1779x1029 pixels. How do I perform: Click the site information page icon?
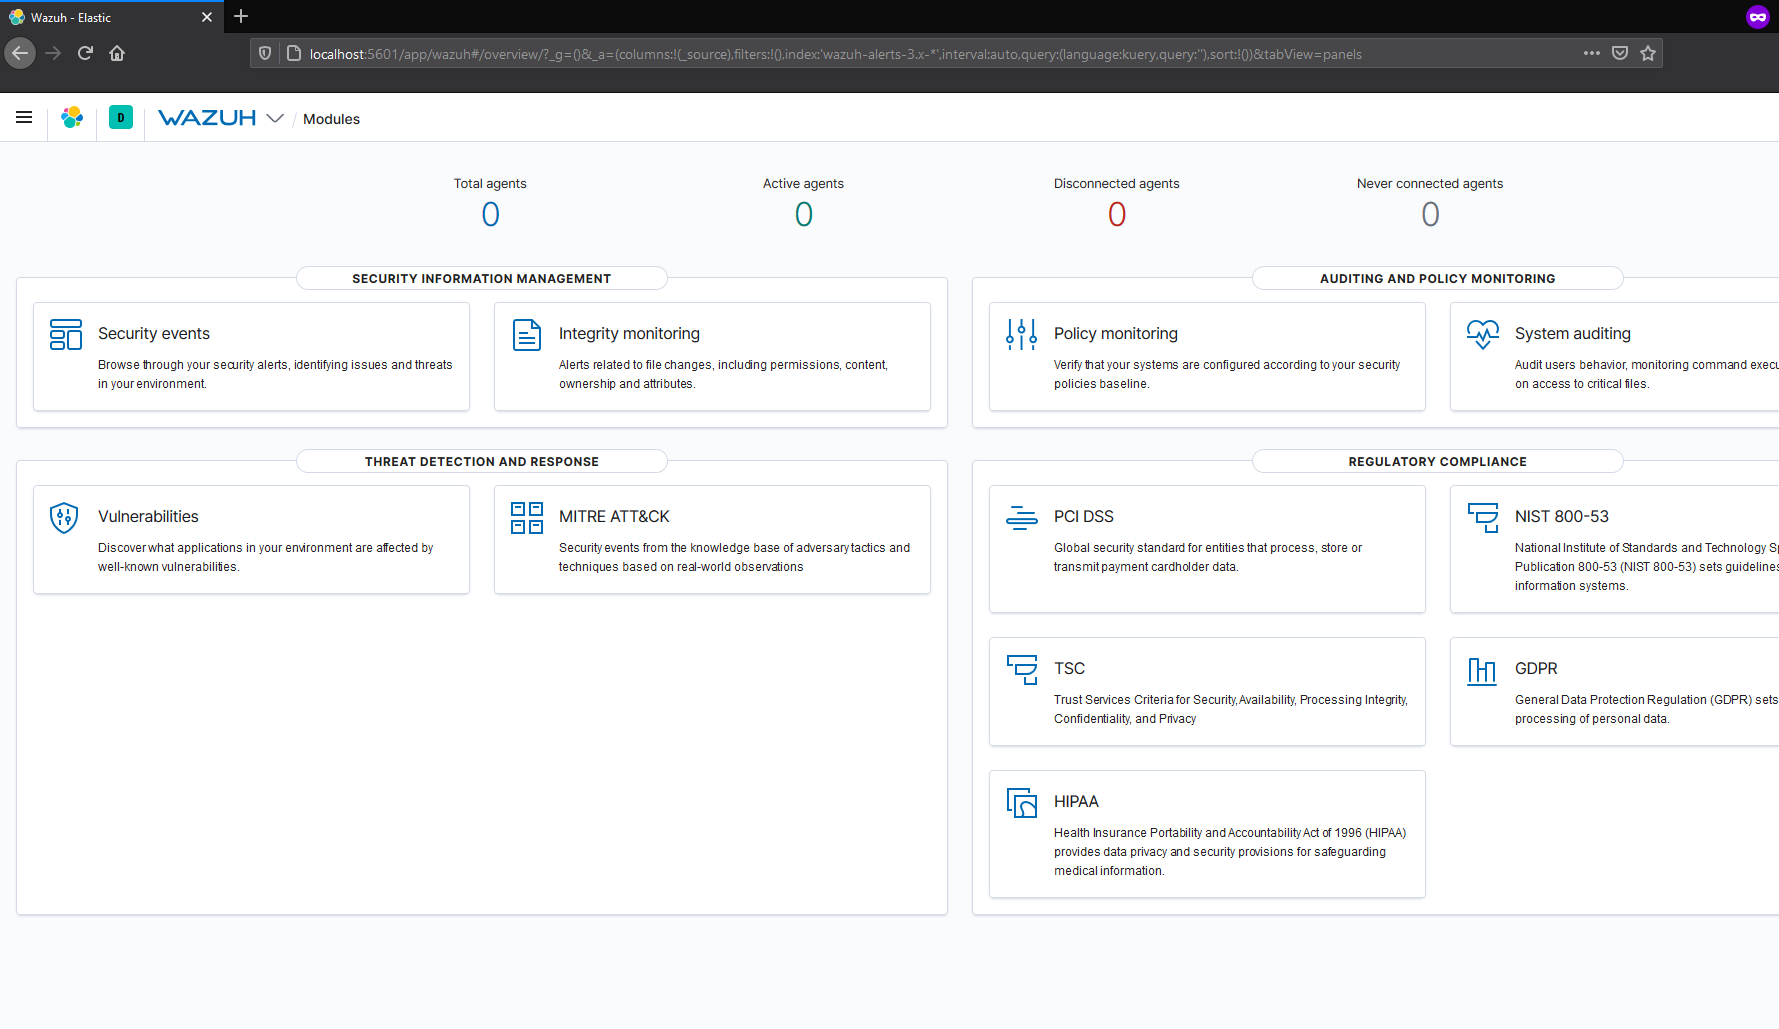pos(293,54)
